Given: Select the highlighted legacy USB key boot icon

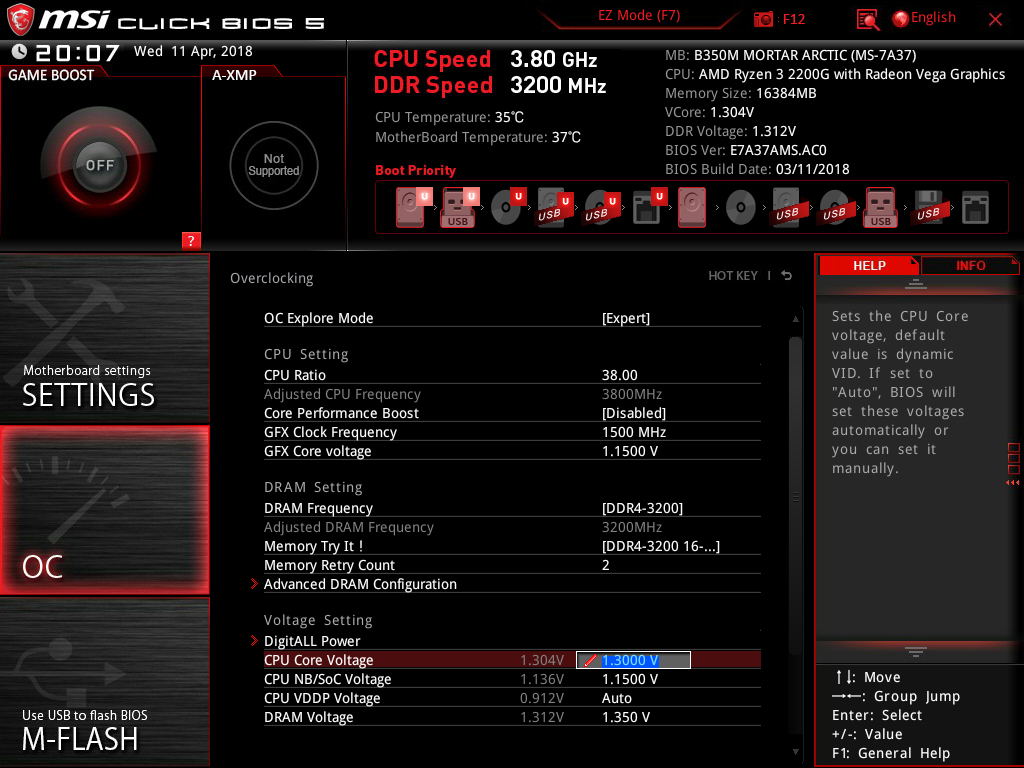Looking at the screenshot, I should click(880, 208).
